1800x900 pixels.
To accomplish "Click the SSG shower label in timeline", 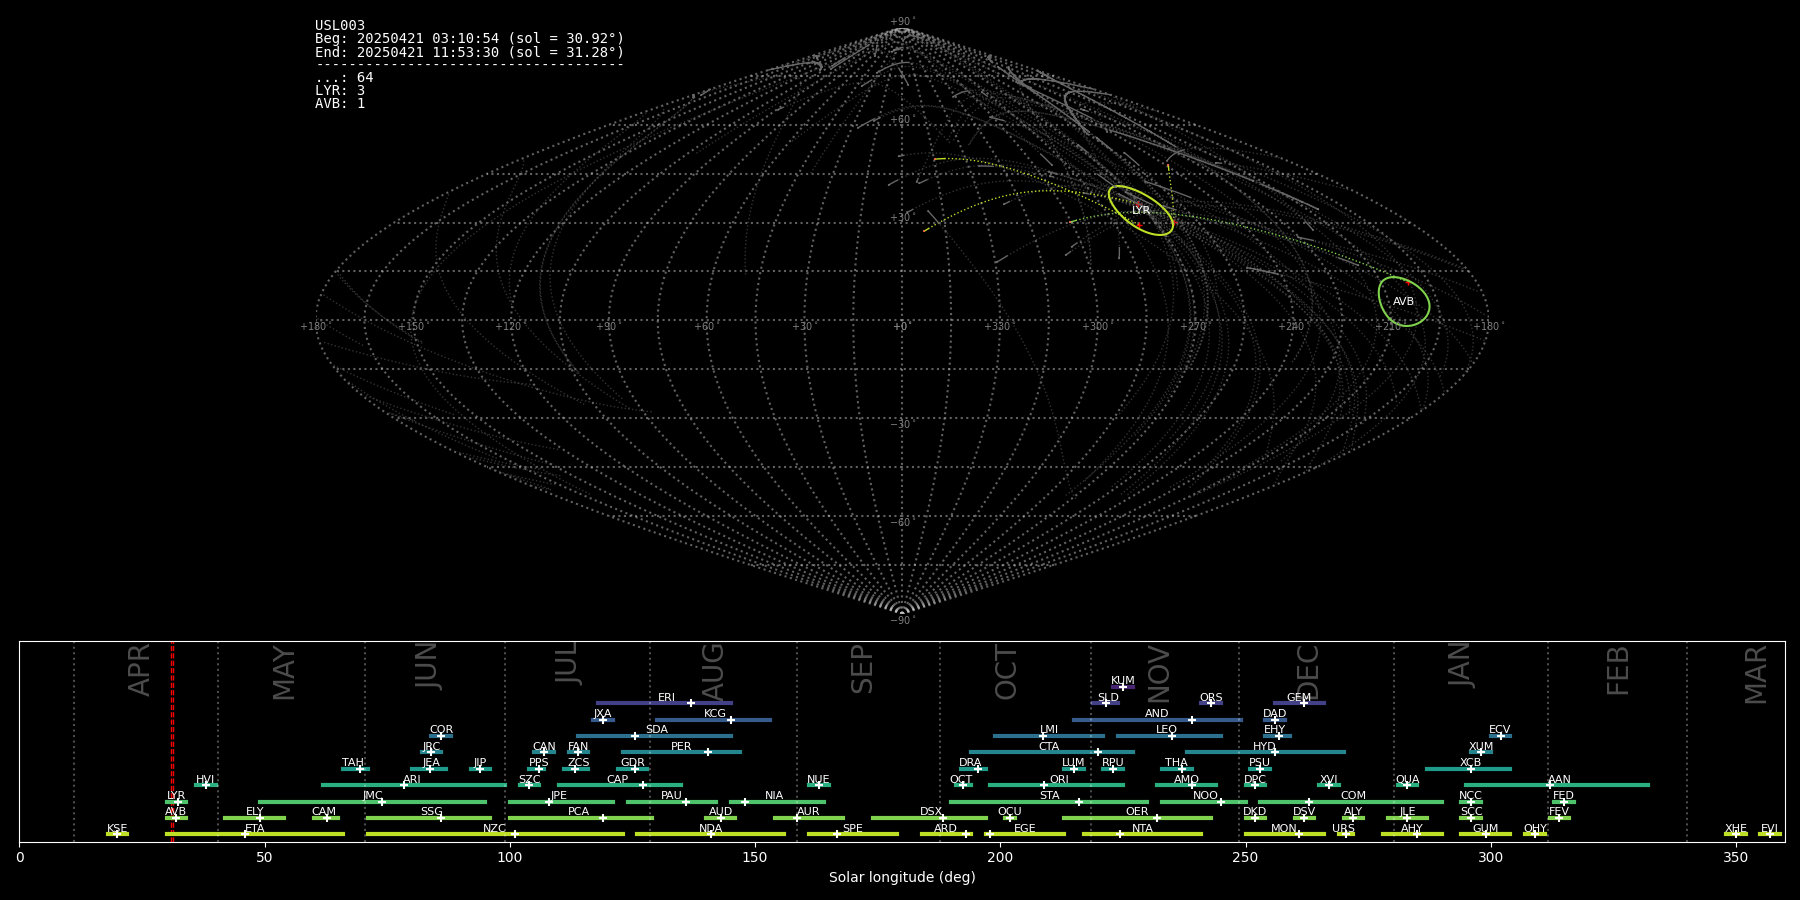I will pyautogui.click(x=431, y=812).
